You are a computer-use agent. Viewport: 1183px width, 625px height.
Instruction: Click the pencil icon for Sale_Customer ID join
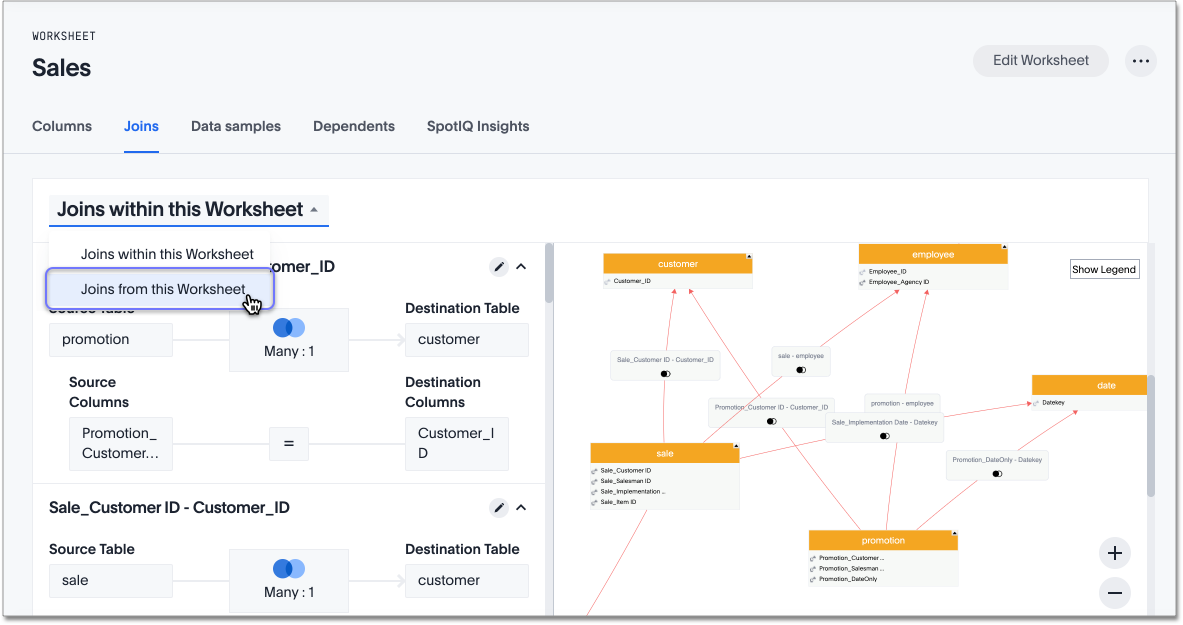point(498,508)
